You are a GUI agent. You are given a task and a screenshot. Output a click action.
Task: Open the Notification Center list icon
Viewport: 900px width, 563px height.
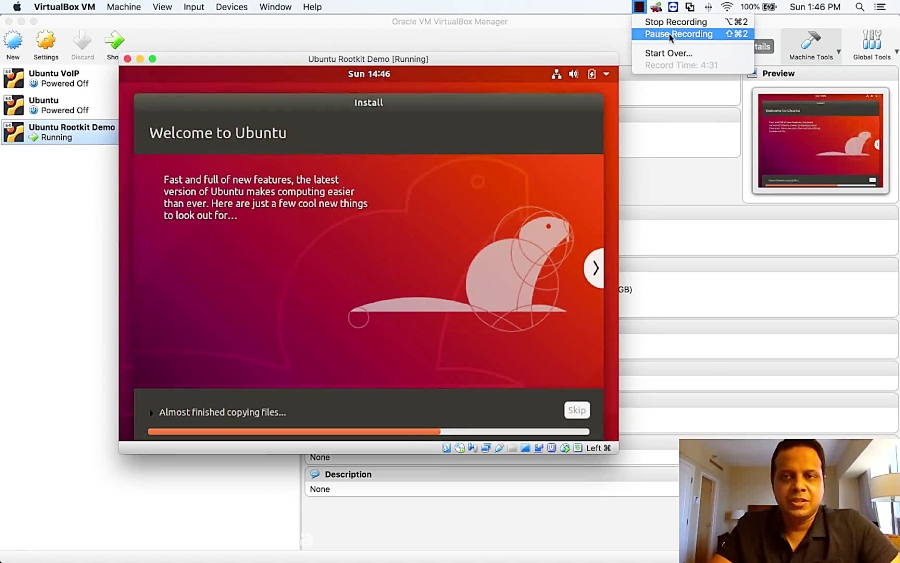(x=879, y=7)
